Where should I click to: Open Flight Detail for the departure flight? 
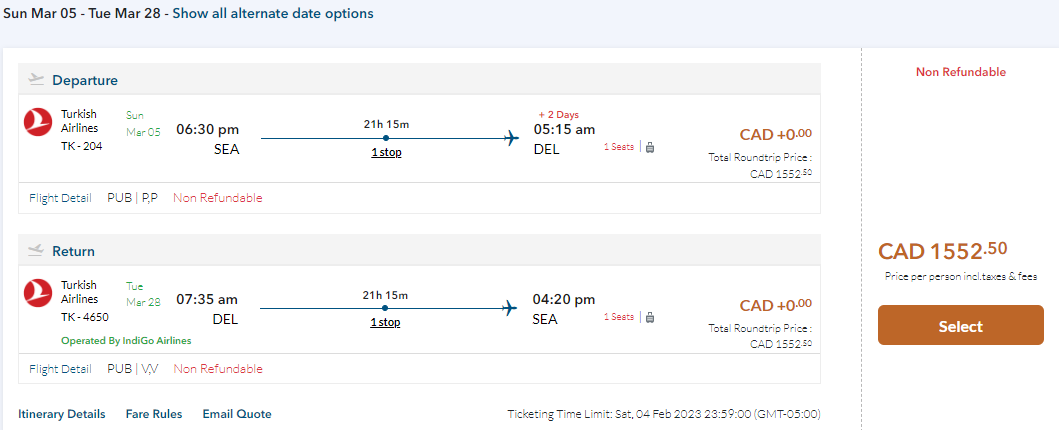click(x=60, y=198)
